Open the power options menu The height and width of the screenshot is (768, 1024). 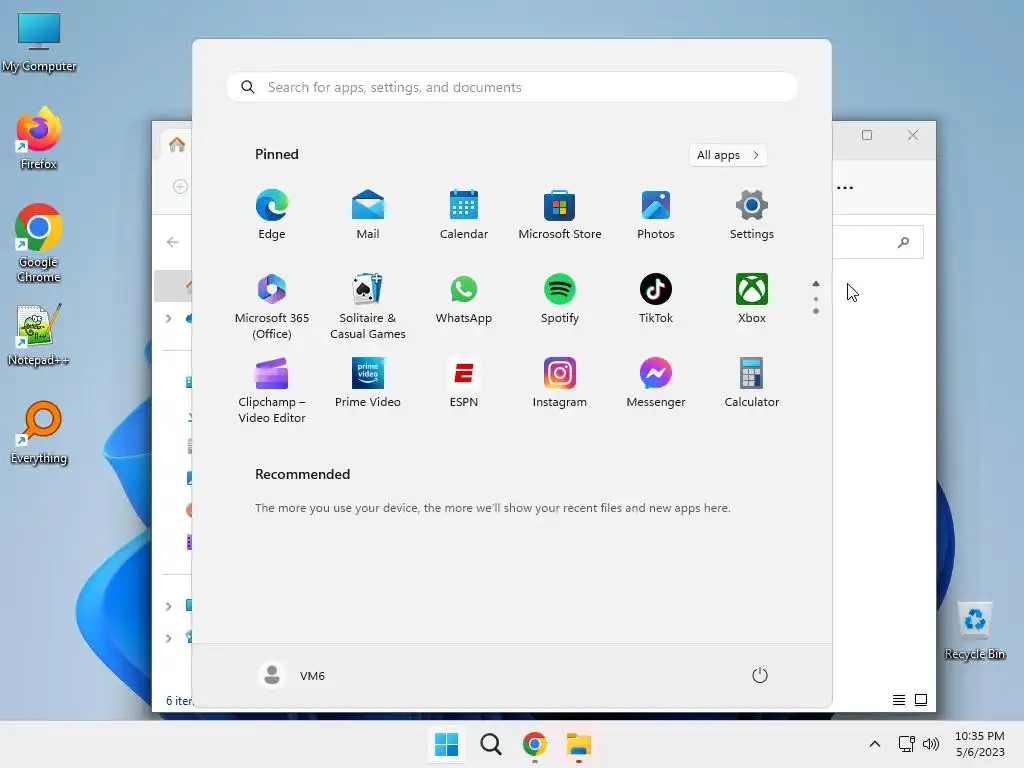coord(760,675)
